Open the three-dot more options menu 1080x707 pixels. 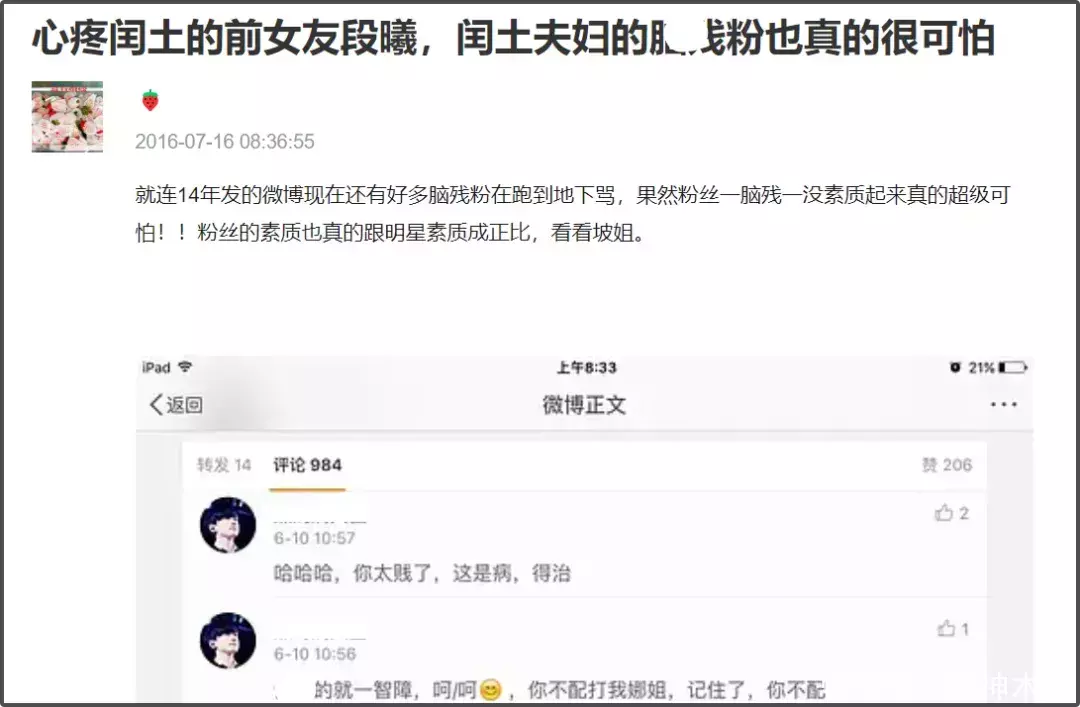pos(1003,404)
